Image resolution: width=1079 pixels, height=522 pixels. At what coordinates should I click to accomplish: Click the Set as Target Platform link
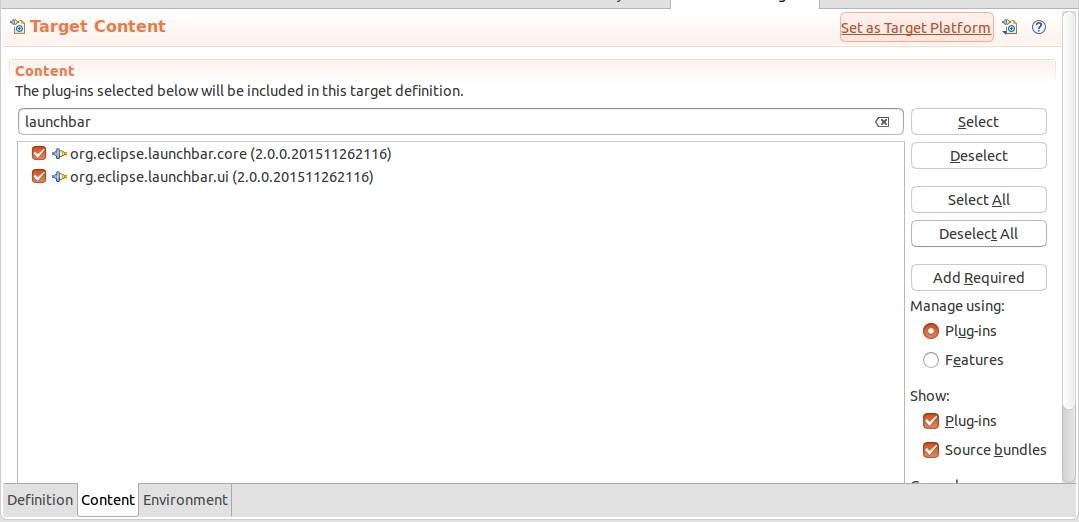[916, 28]
